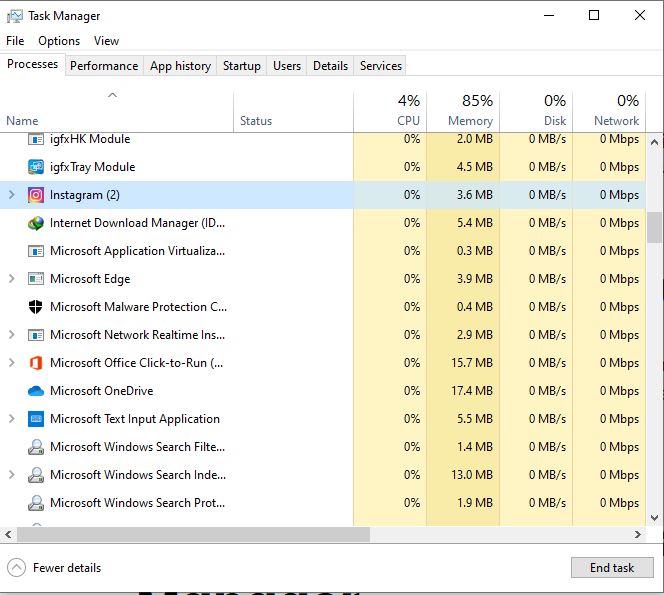Switch to the Details tab
This screenshot has width=664, height=595.
click(x=330, y=66)
